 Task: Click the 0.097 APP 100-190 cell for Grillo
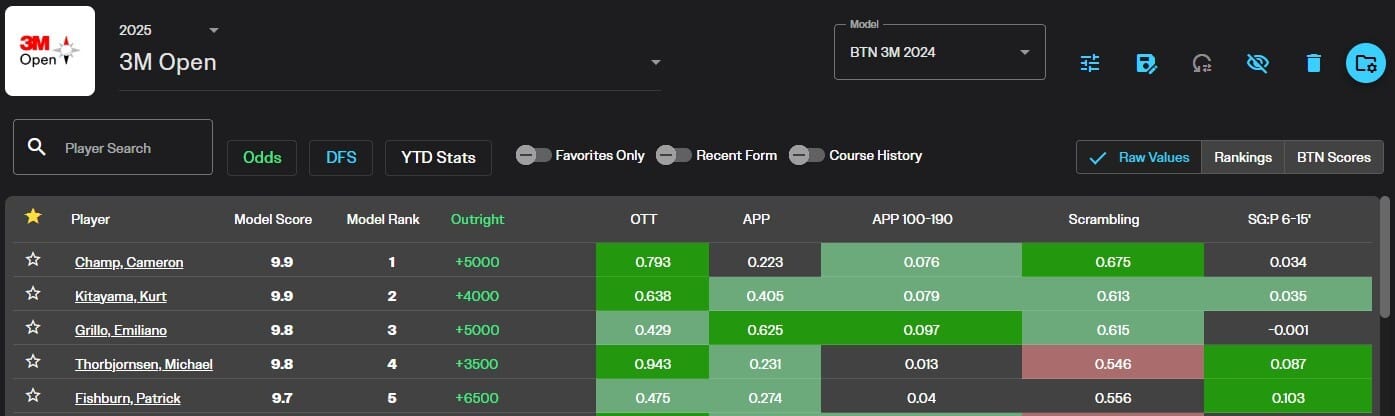click(x=921, y=328)
